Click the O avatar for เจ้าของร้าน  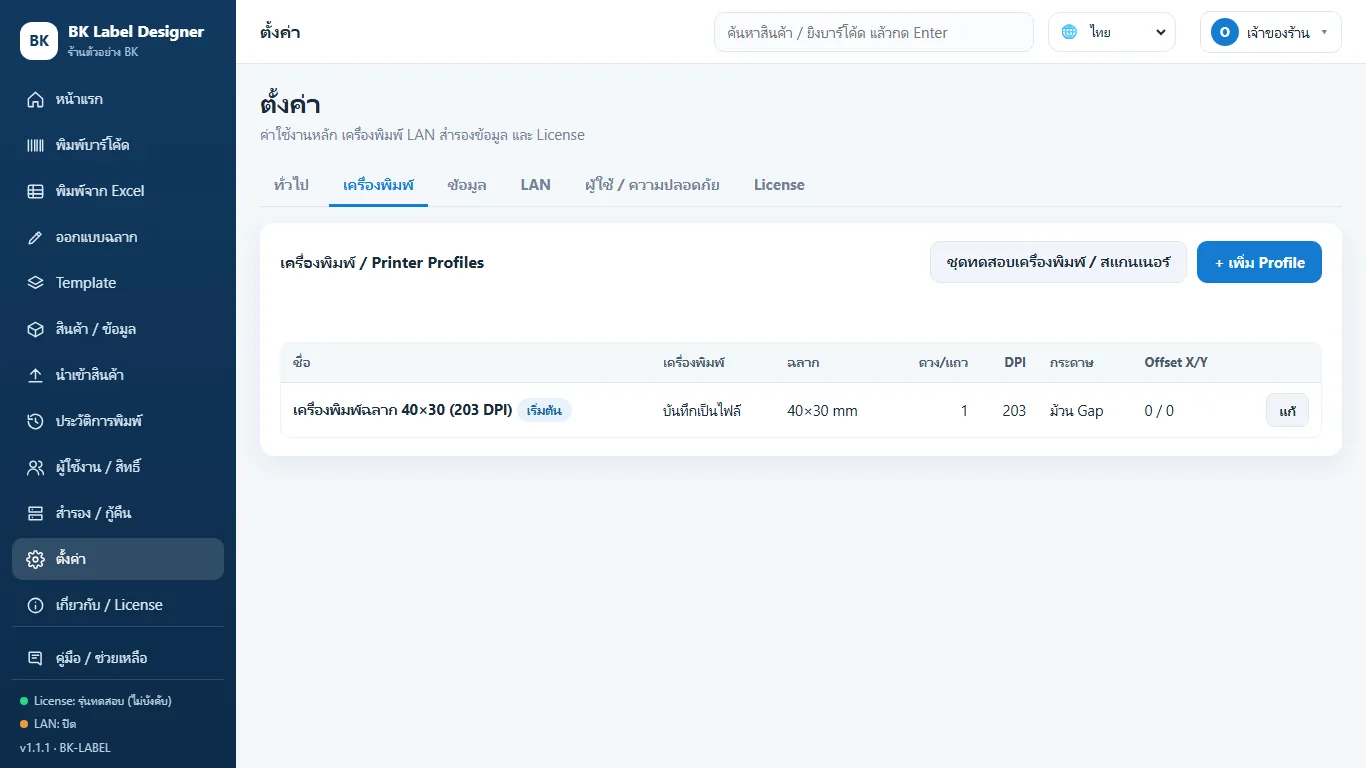click(1224, 32)
